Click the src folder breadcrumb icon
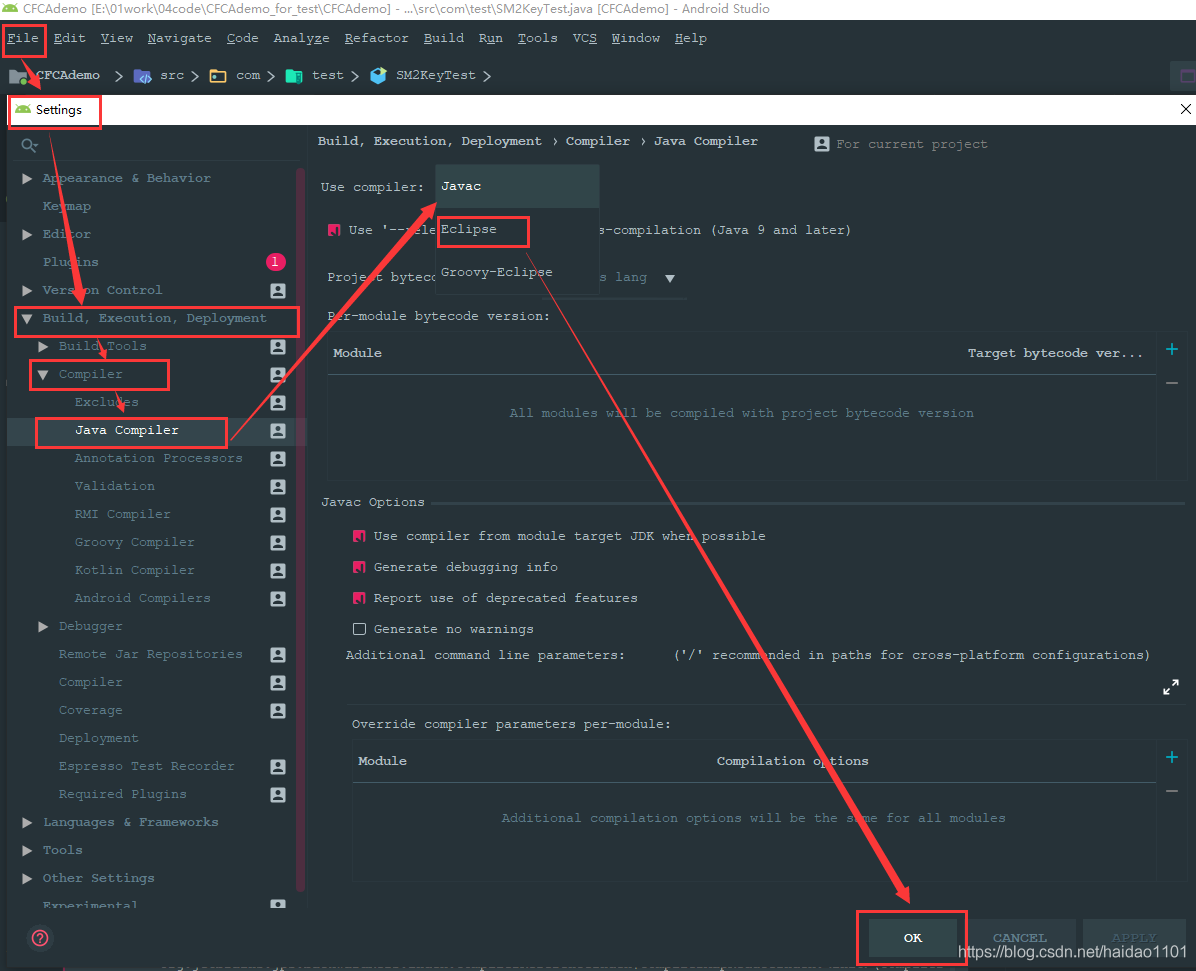The height and width of the screenshot is (971, 1196). pos(143,76)
